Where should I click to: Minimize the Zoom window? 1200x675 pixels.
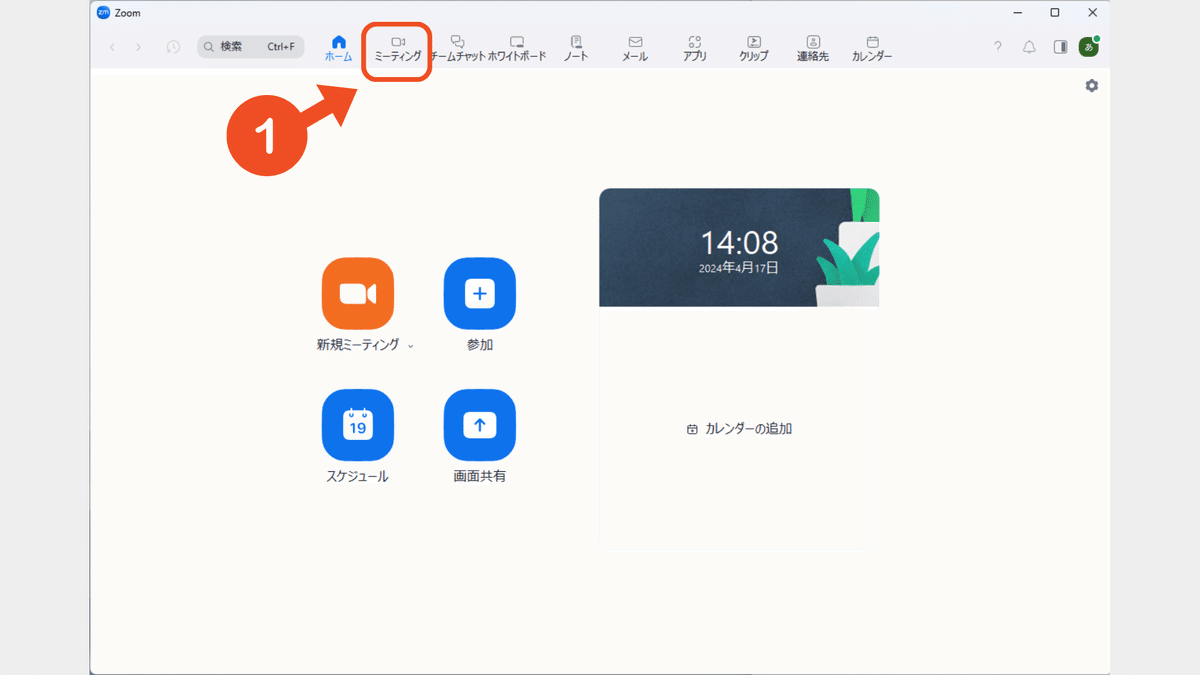click(x=1018, y=13)
